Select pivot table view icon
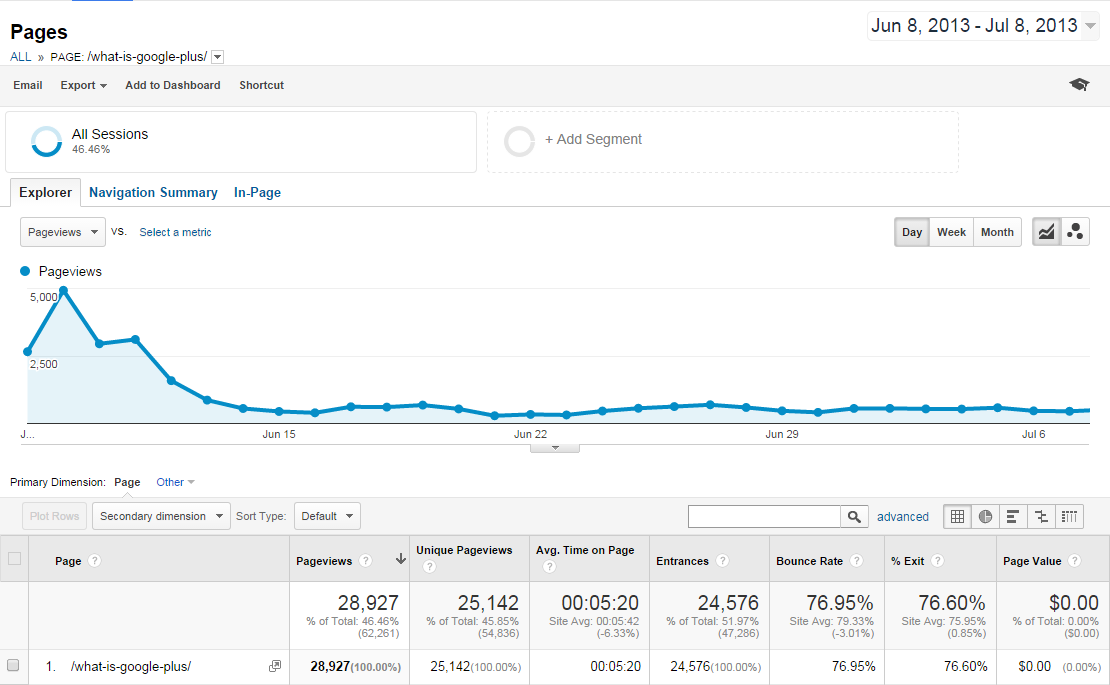Viewport: 1110px width, 685px height. [x=1069, y=517]
